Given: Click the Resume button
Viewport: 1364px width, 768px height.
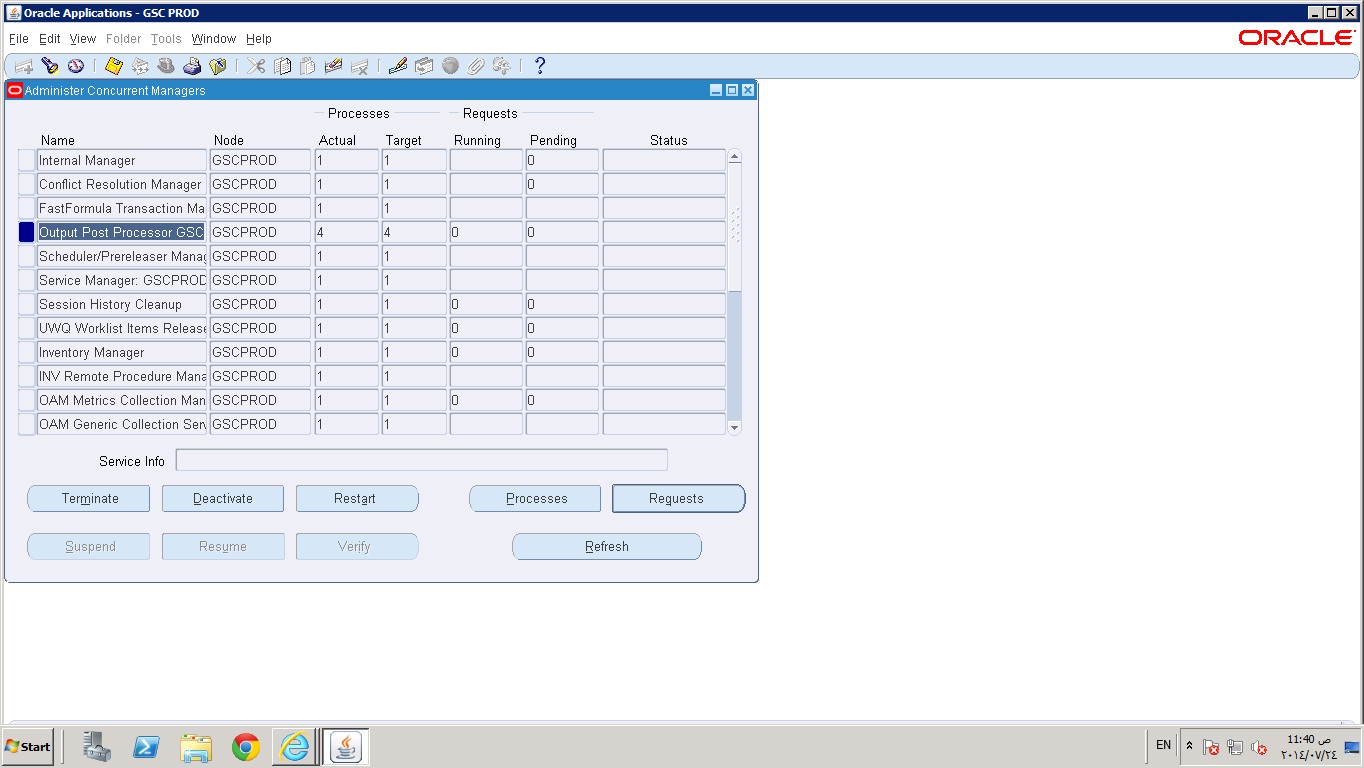Looking at the screenshot, I should point(223,546).
